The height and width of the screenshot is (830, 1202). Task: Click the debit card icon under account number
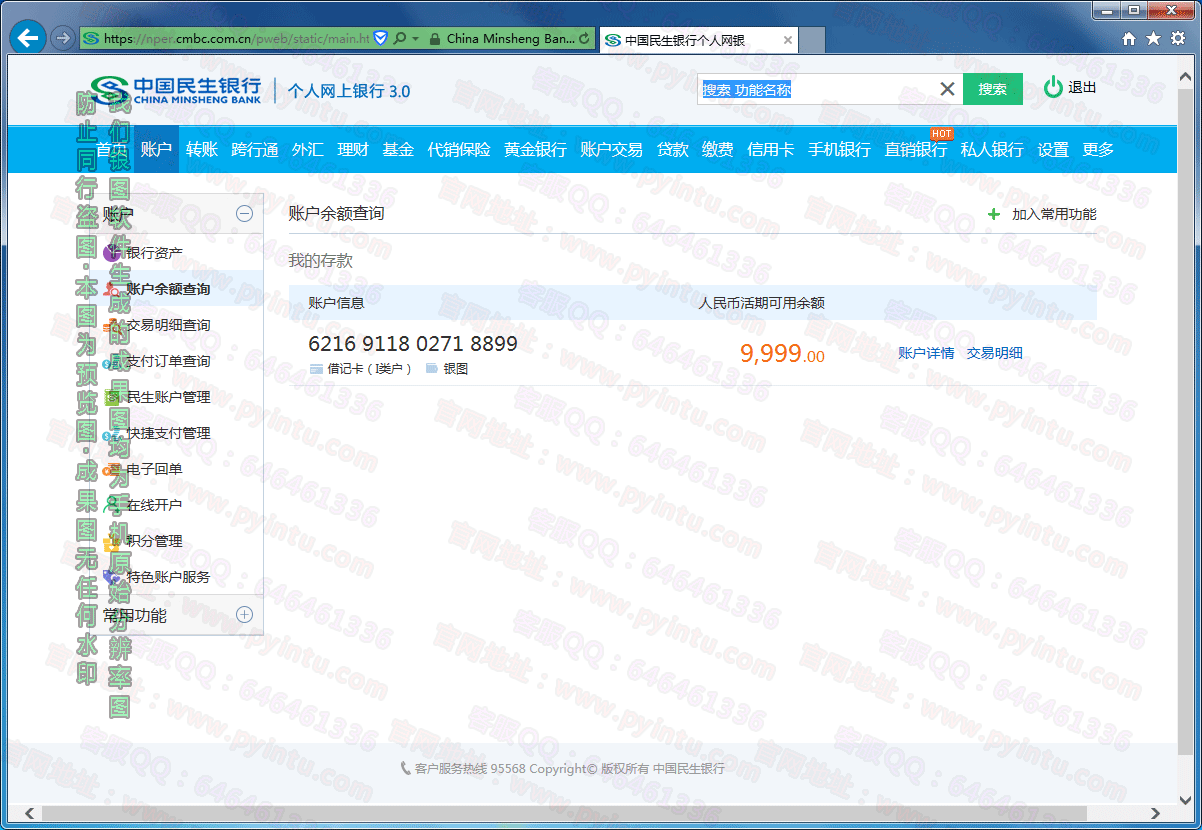pos(316,369)
